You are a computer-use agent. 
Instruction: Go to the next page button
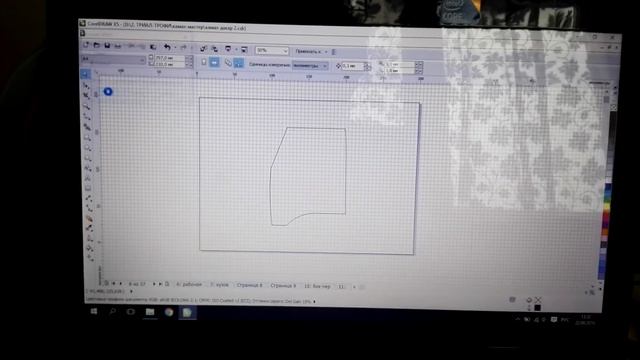click(x=154, y=284)
